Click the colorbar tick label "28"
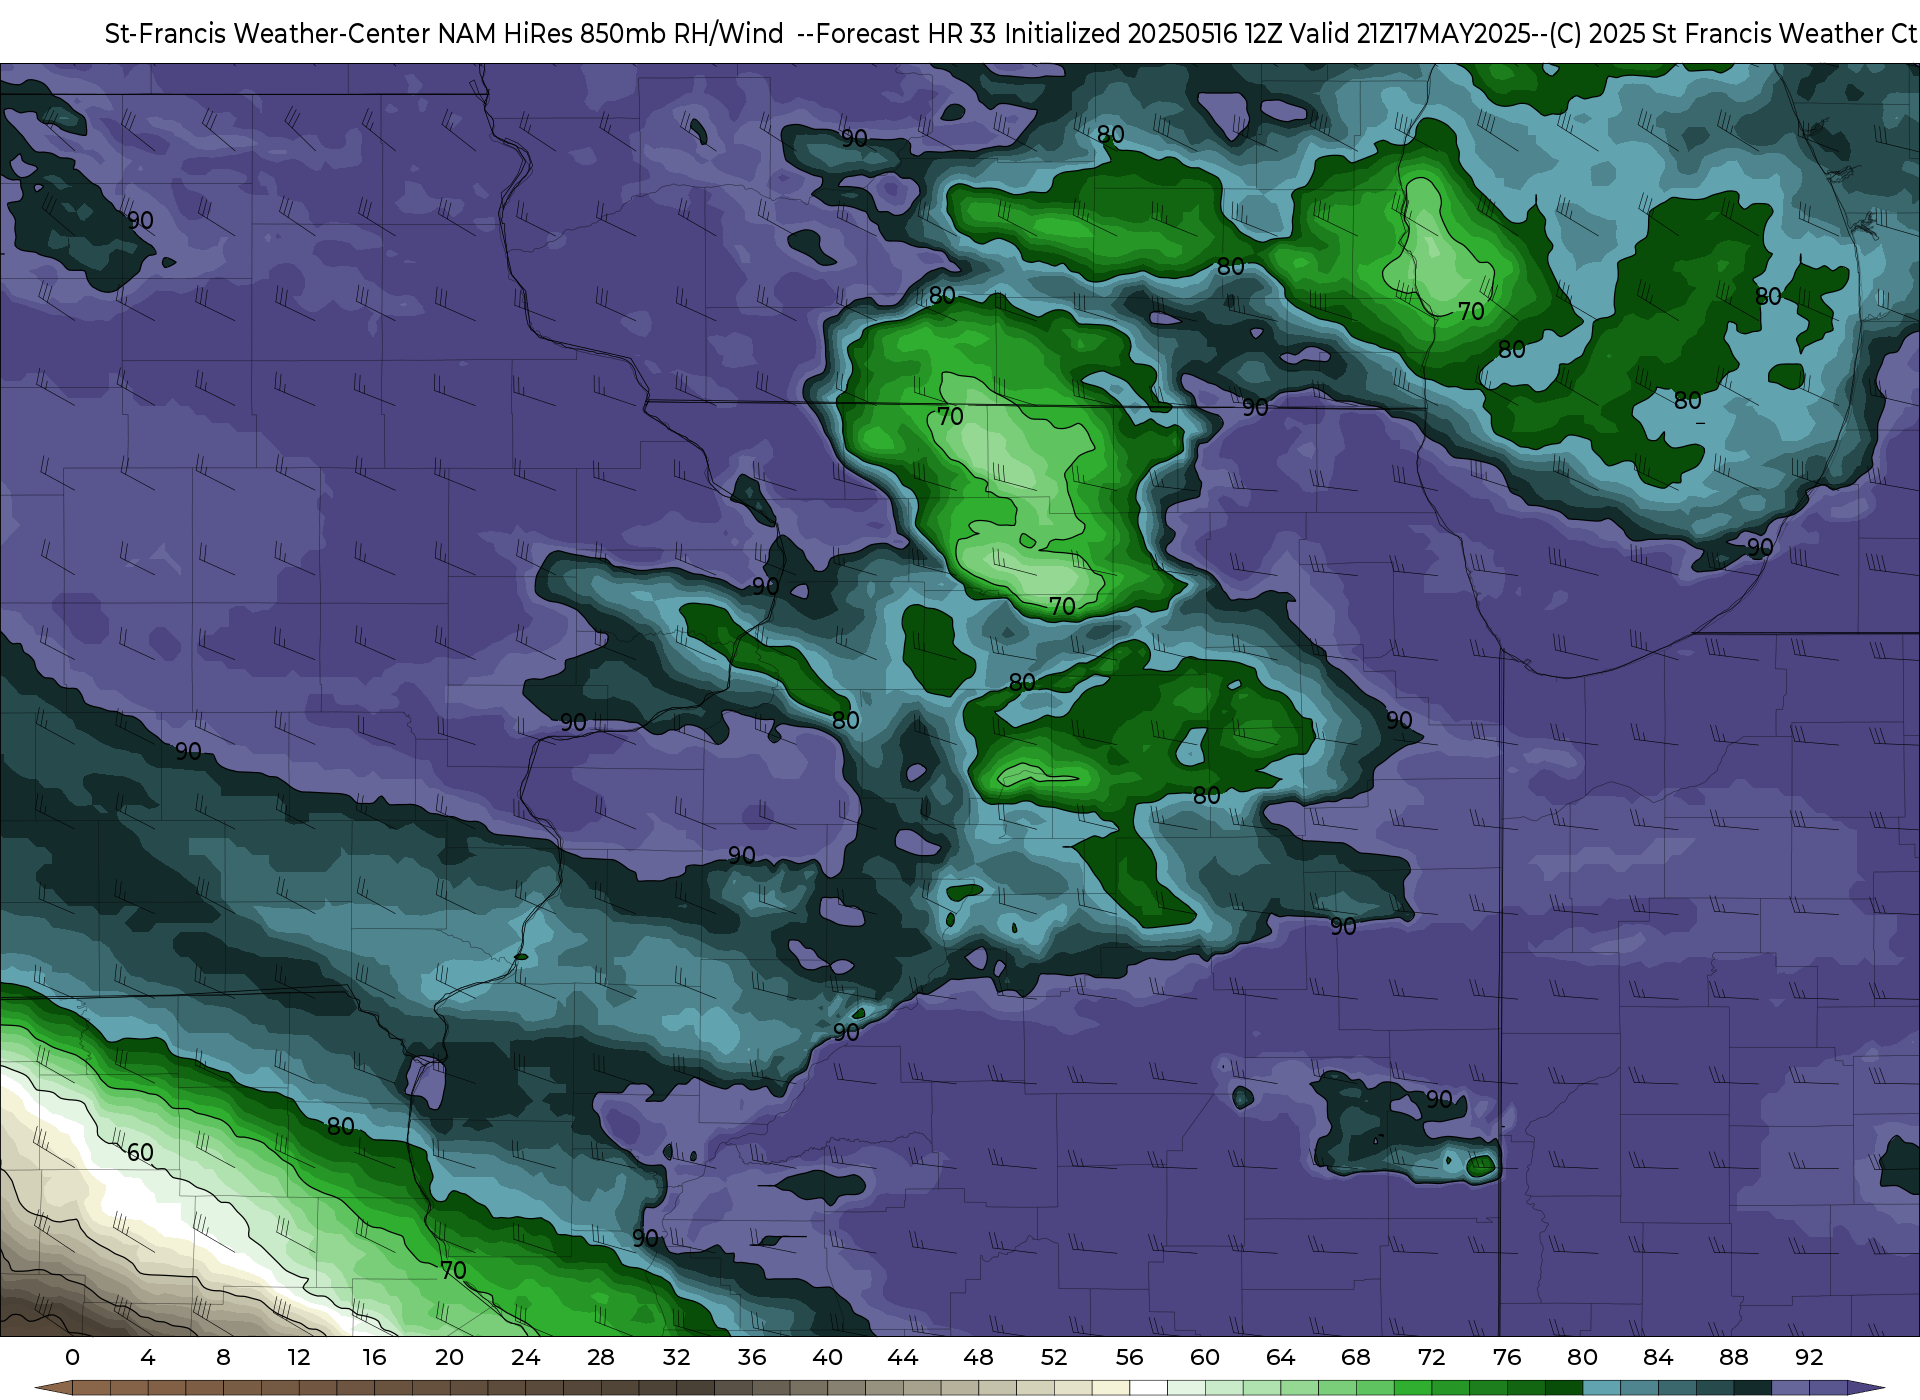The image size is (1920, 1400). (601, 1358)
